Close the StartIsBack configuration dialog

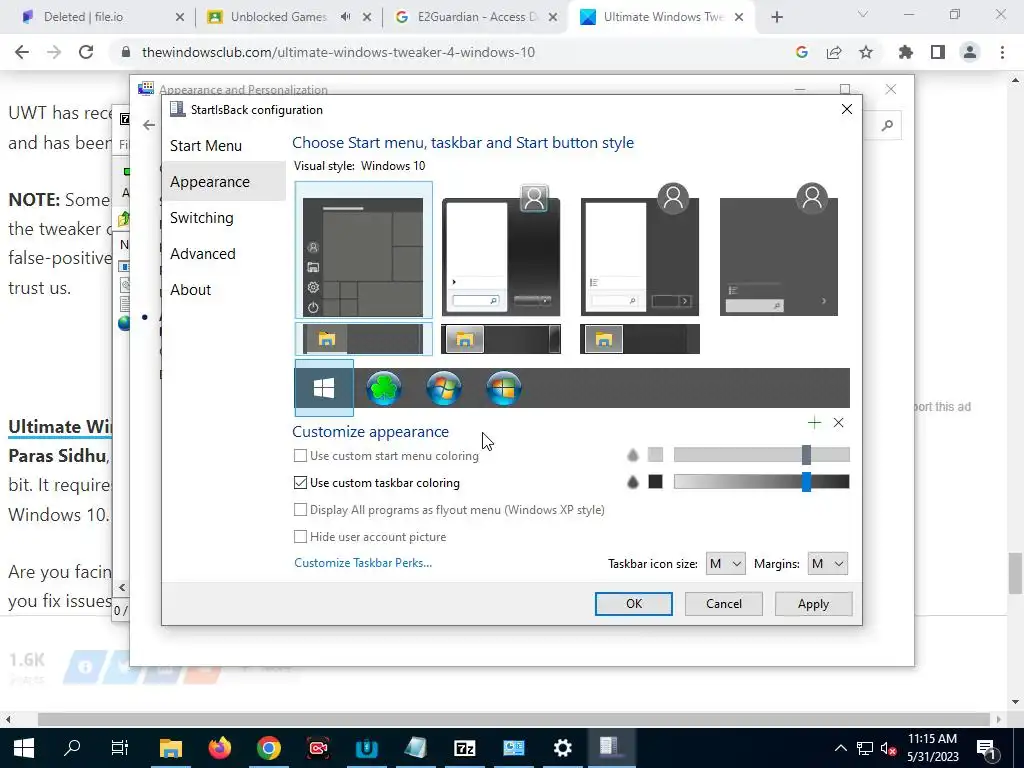[846, 109]
